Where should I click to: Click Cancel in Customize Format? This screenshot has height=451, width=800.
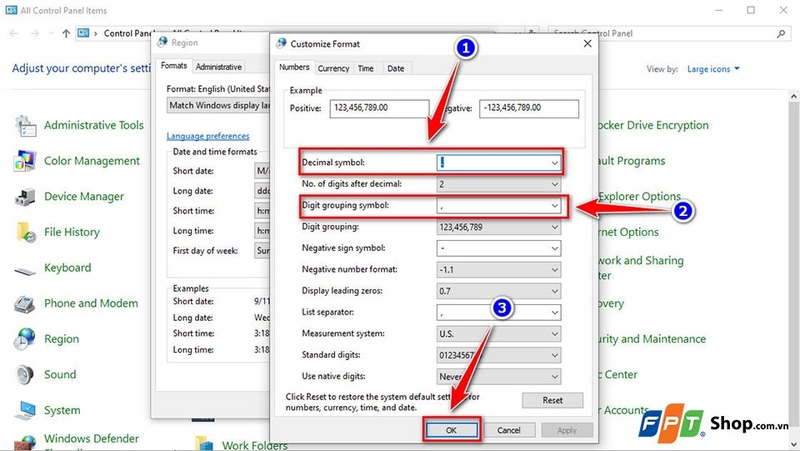[x=509, y=430]
